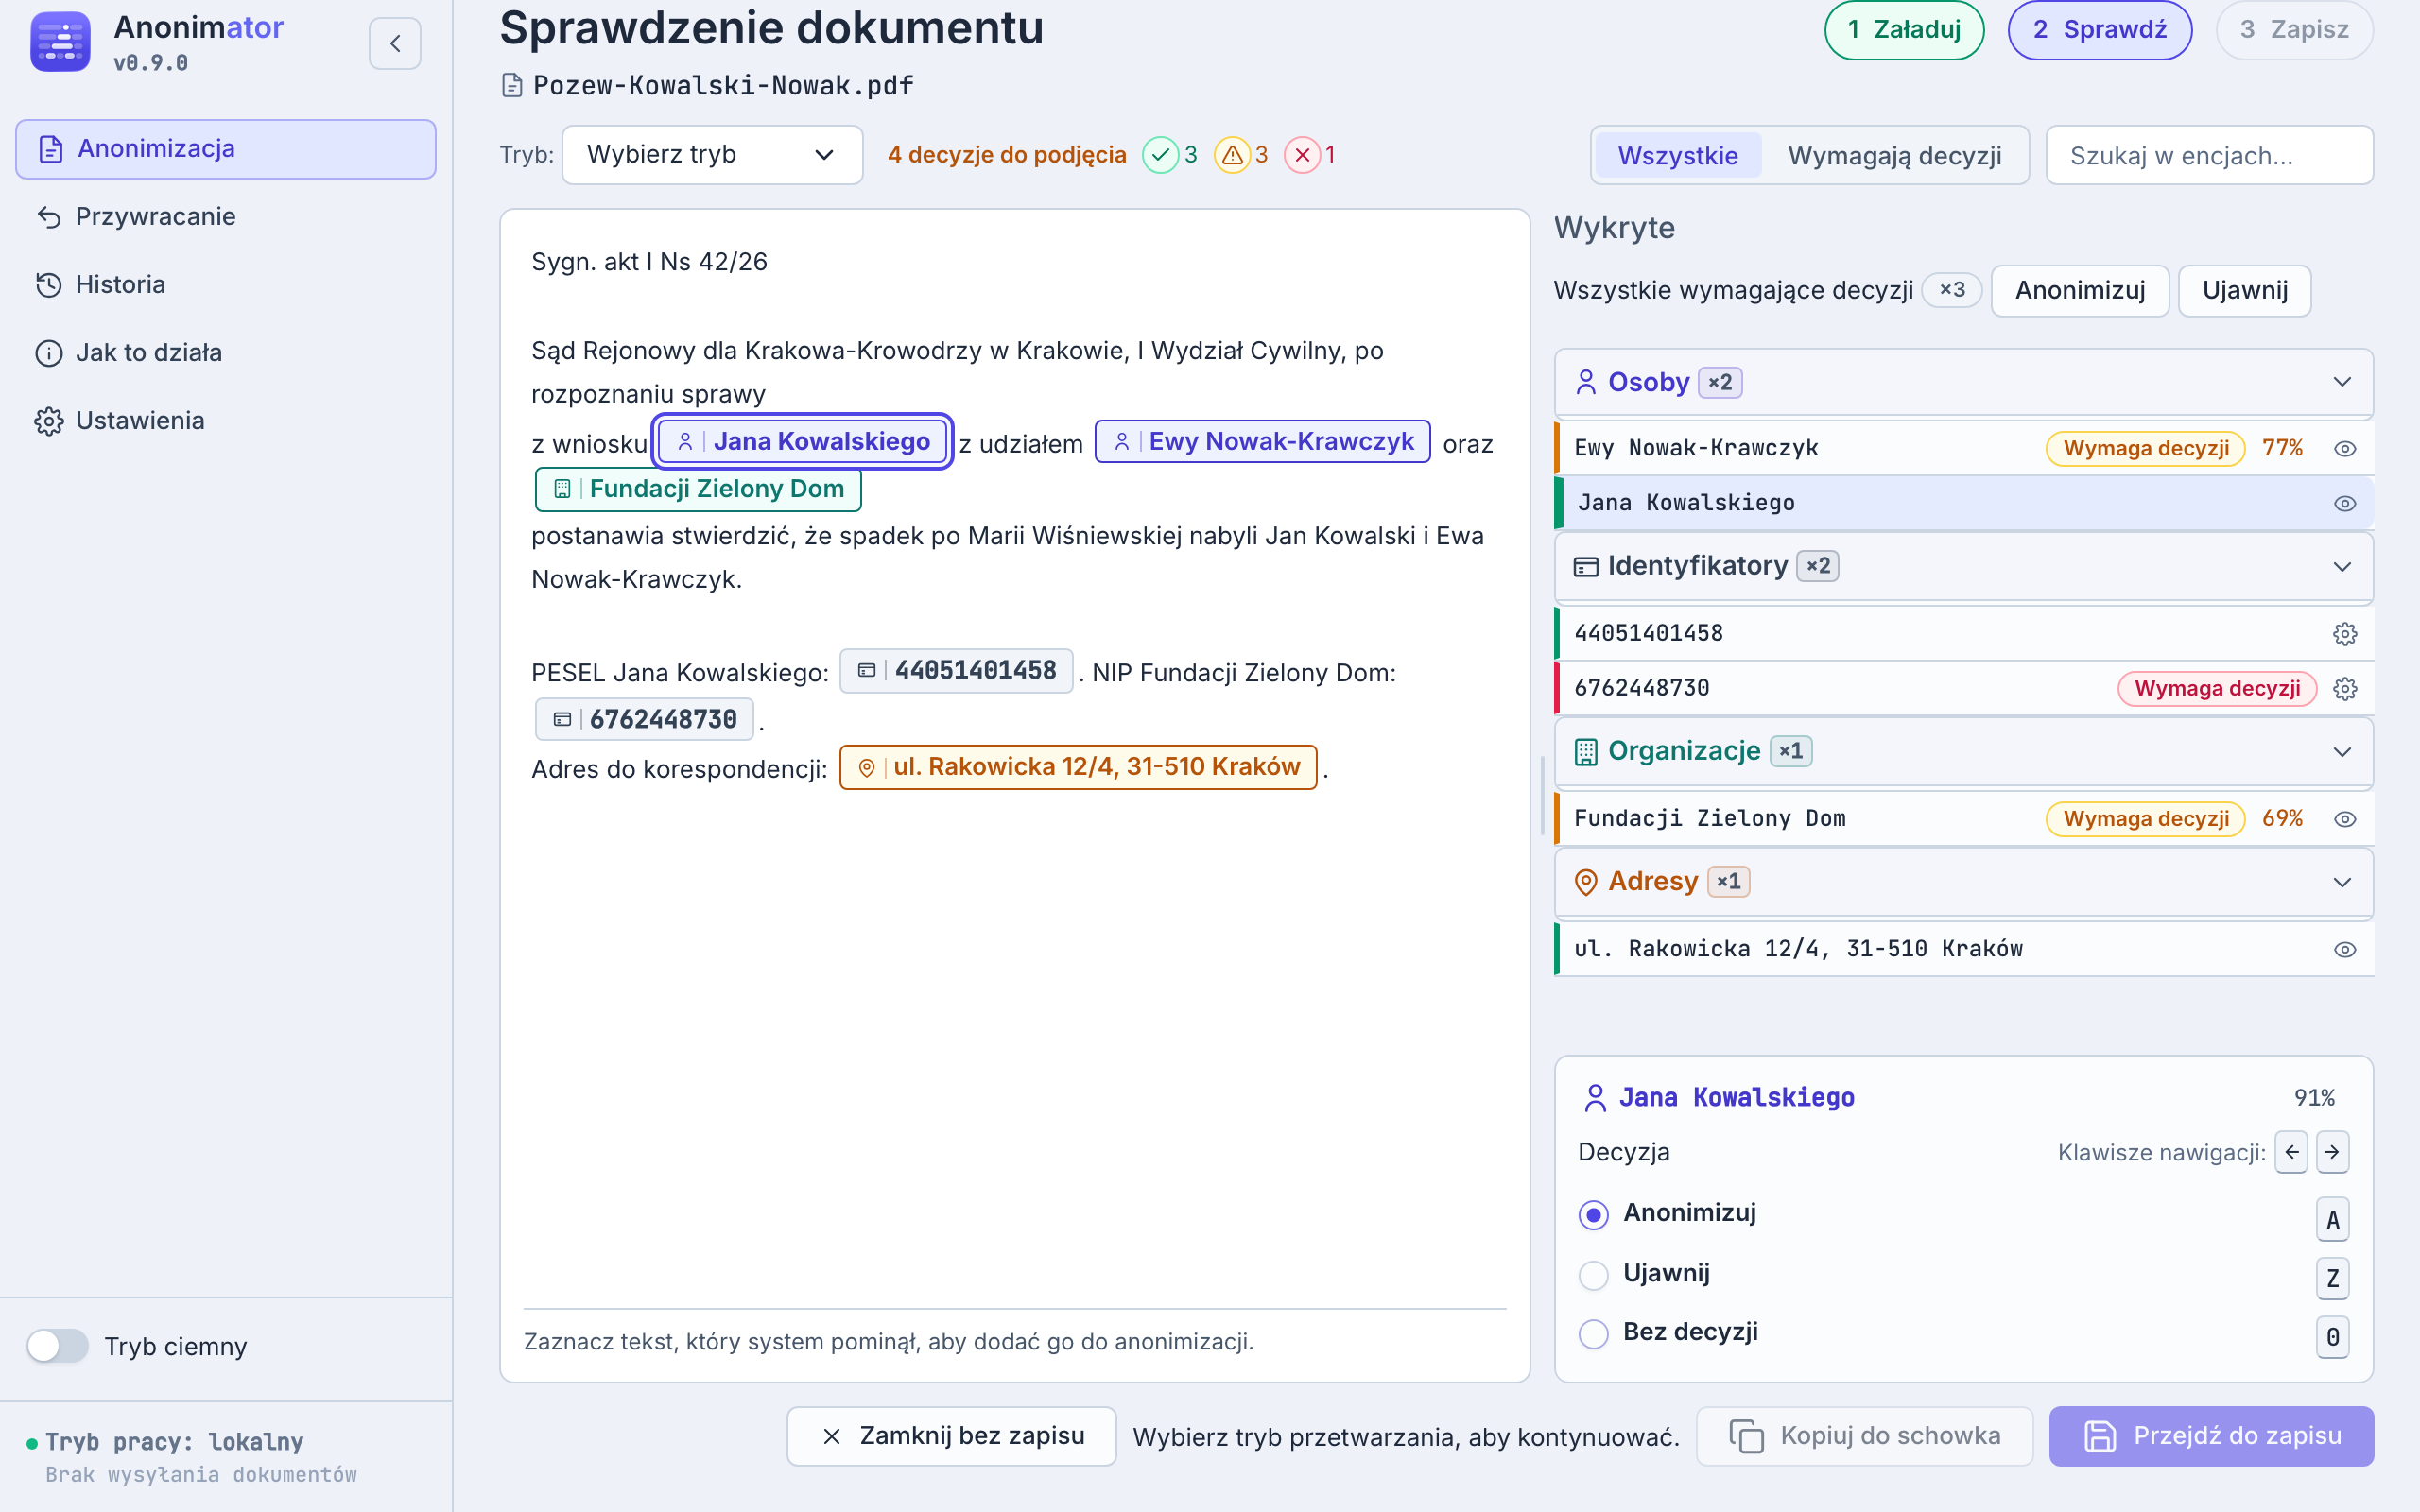
Task: Open Historia in the sidebar
Action: [x=226, y=285]
